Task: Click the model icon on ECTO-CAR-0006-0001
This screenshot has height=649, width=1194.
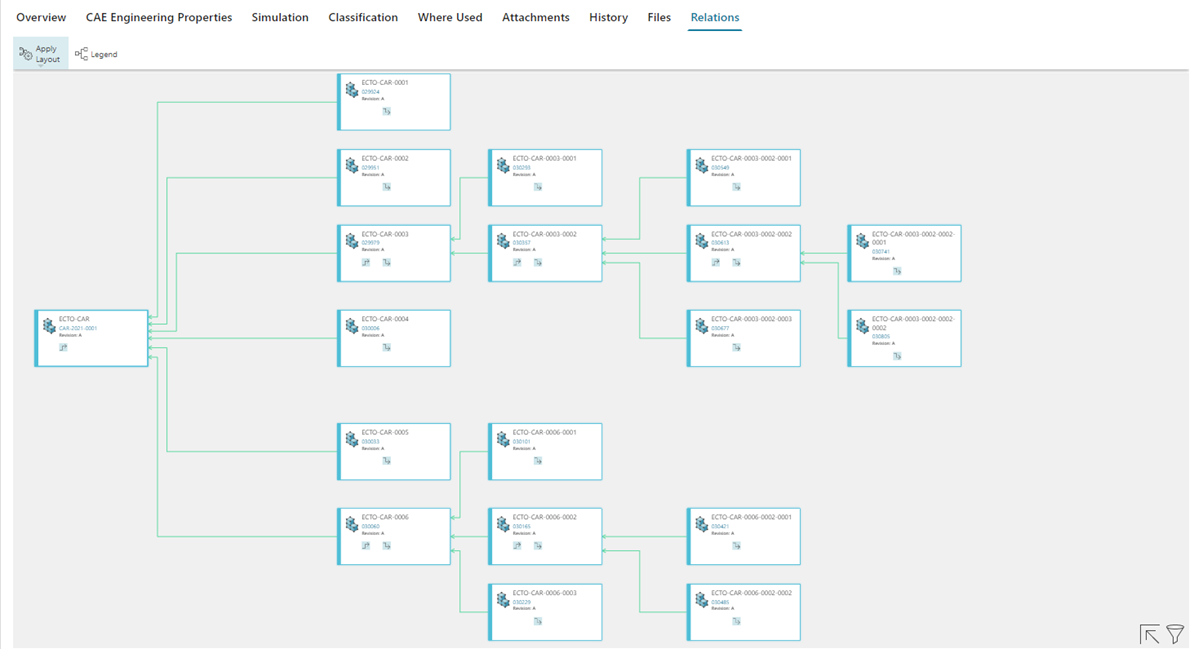Action: point(503,440)
